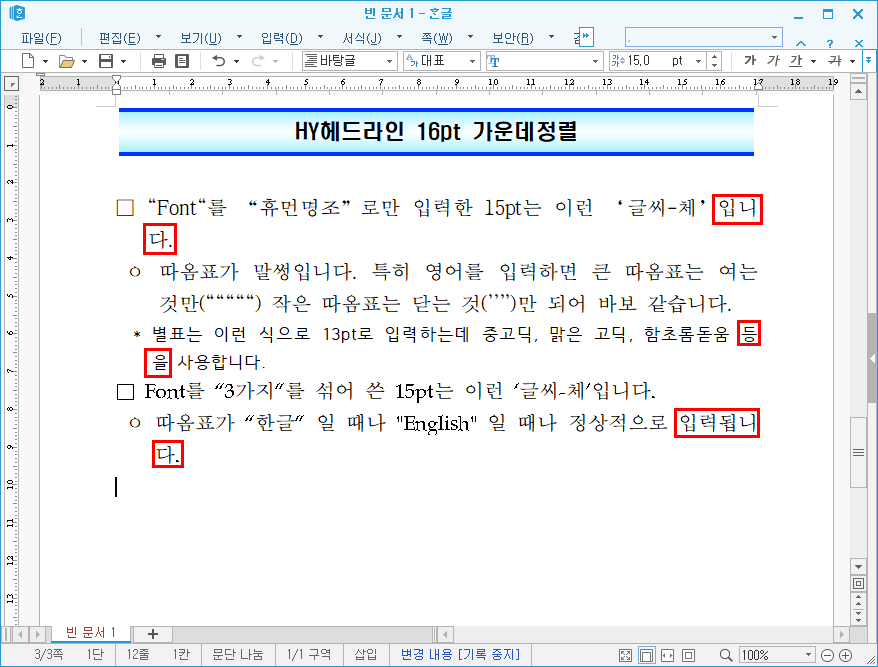This screenshot has height=667, width=878.
Task: Click the horizontal scrollbar right arrow
Action: coord(841,635)
